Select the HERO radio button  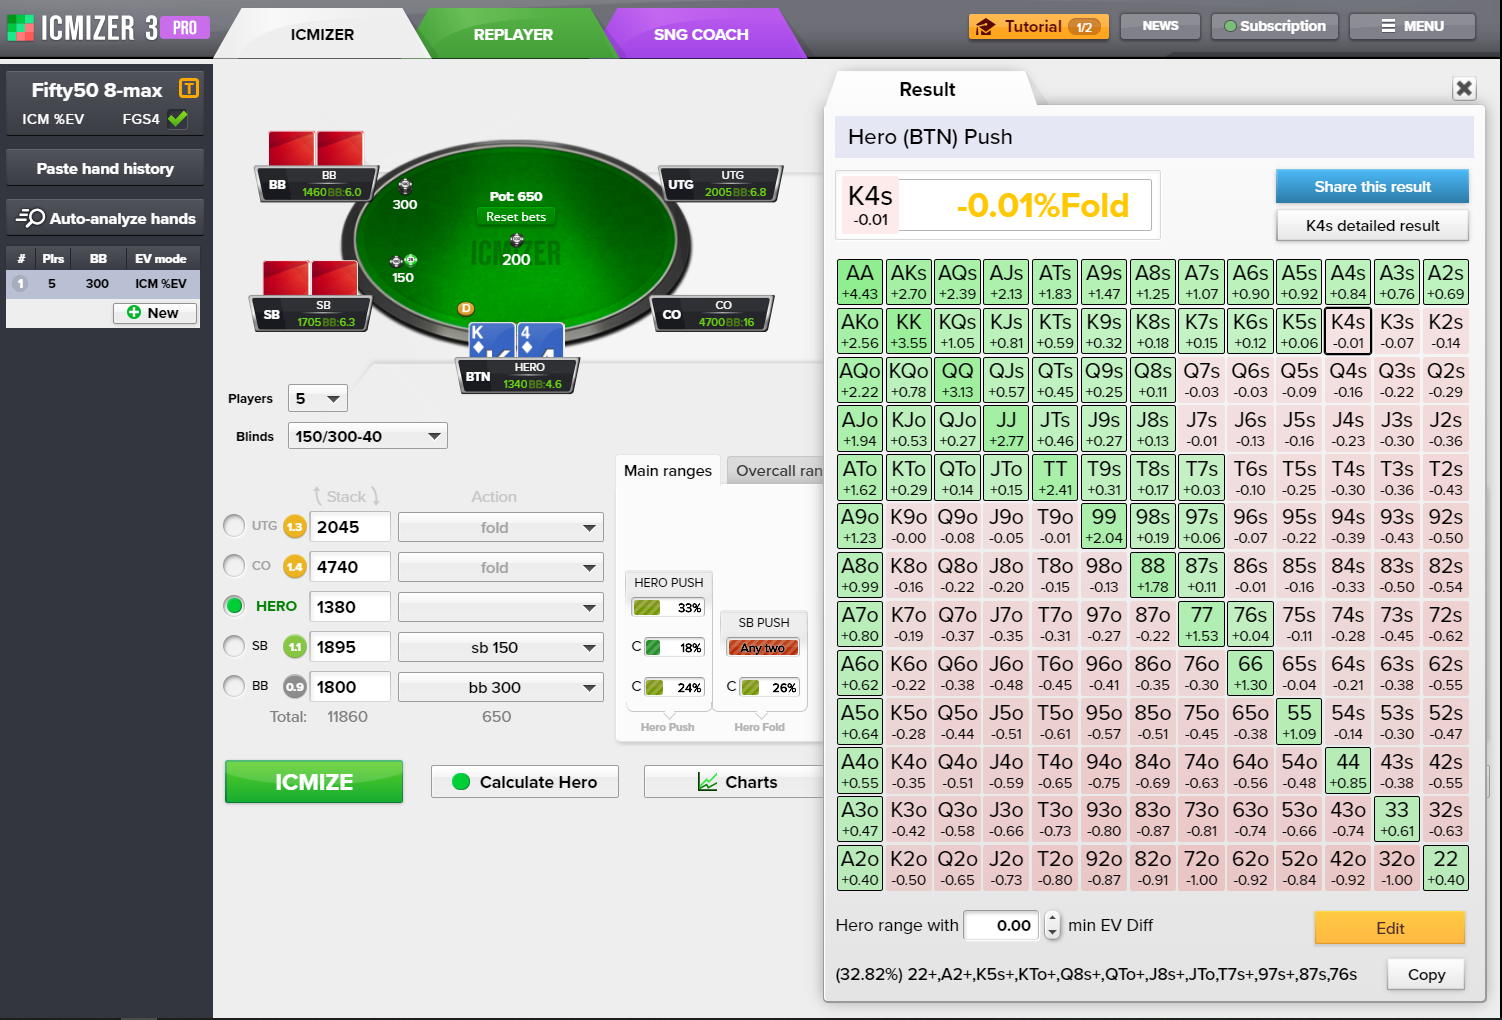234,606
